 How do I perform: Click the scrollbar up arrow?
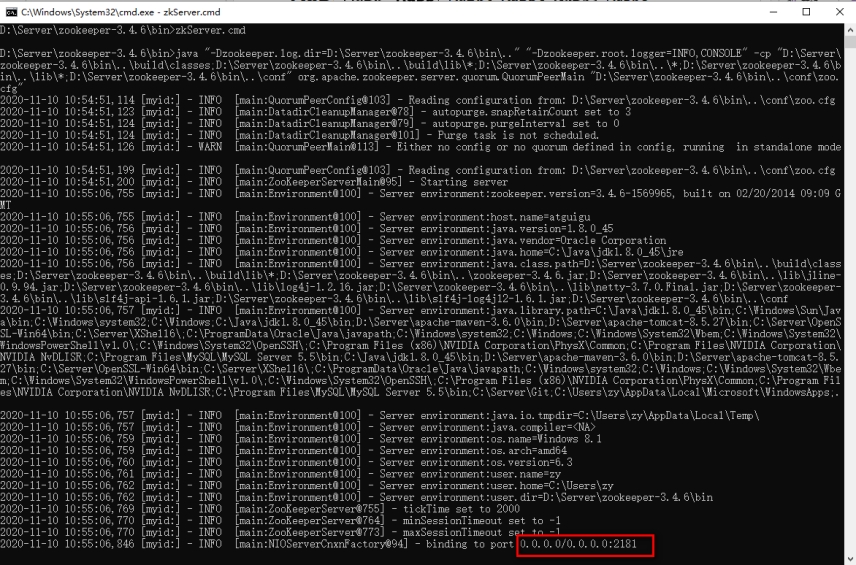849,30
